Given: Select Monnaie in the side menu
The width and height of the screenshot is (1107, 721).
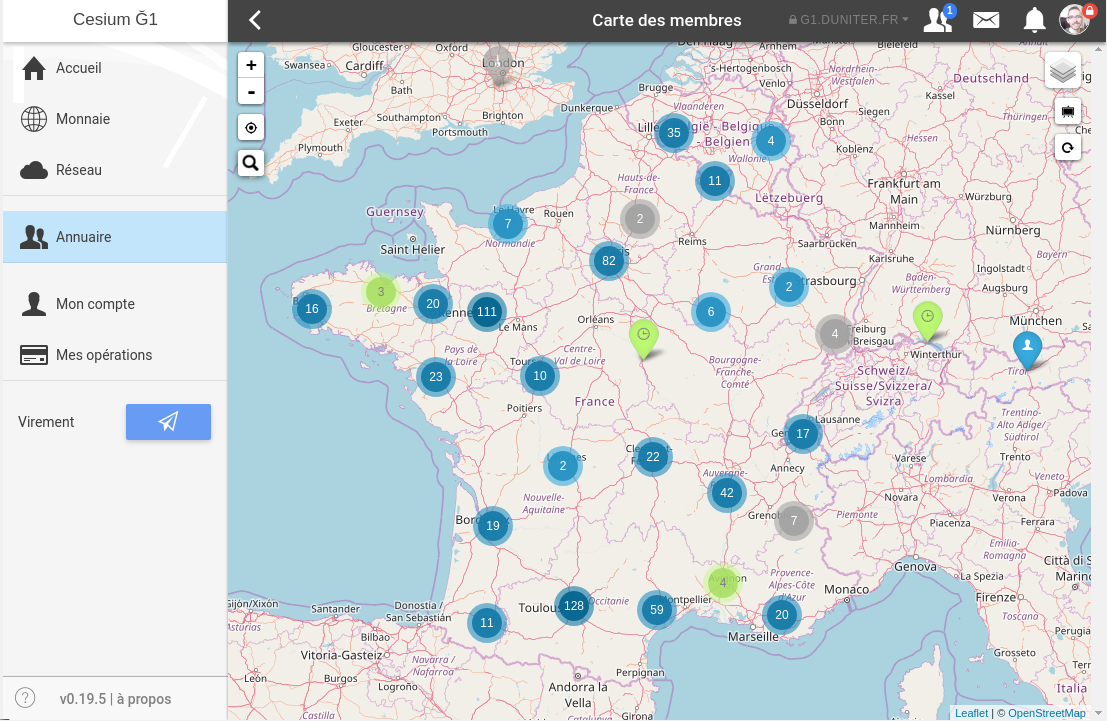Looking at the screenshot, I should click(82, 119).
